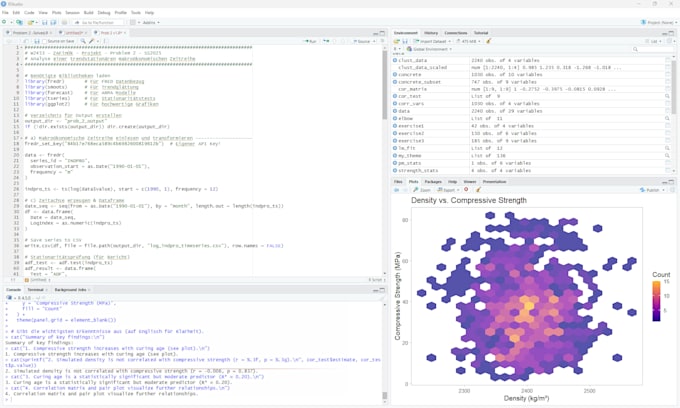Click the Publish button in Plots pane
The width and height of the screenshot is (680, 408).
[650, 190]
